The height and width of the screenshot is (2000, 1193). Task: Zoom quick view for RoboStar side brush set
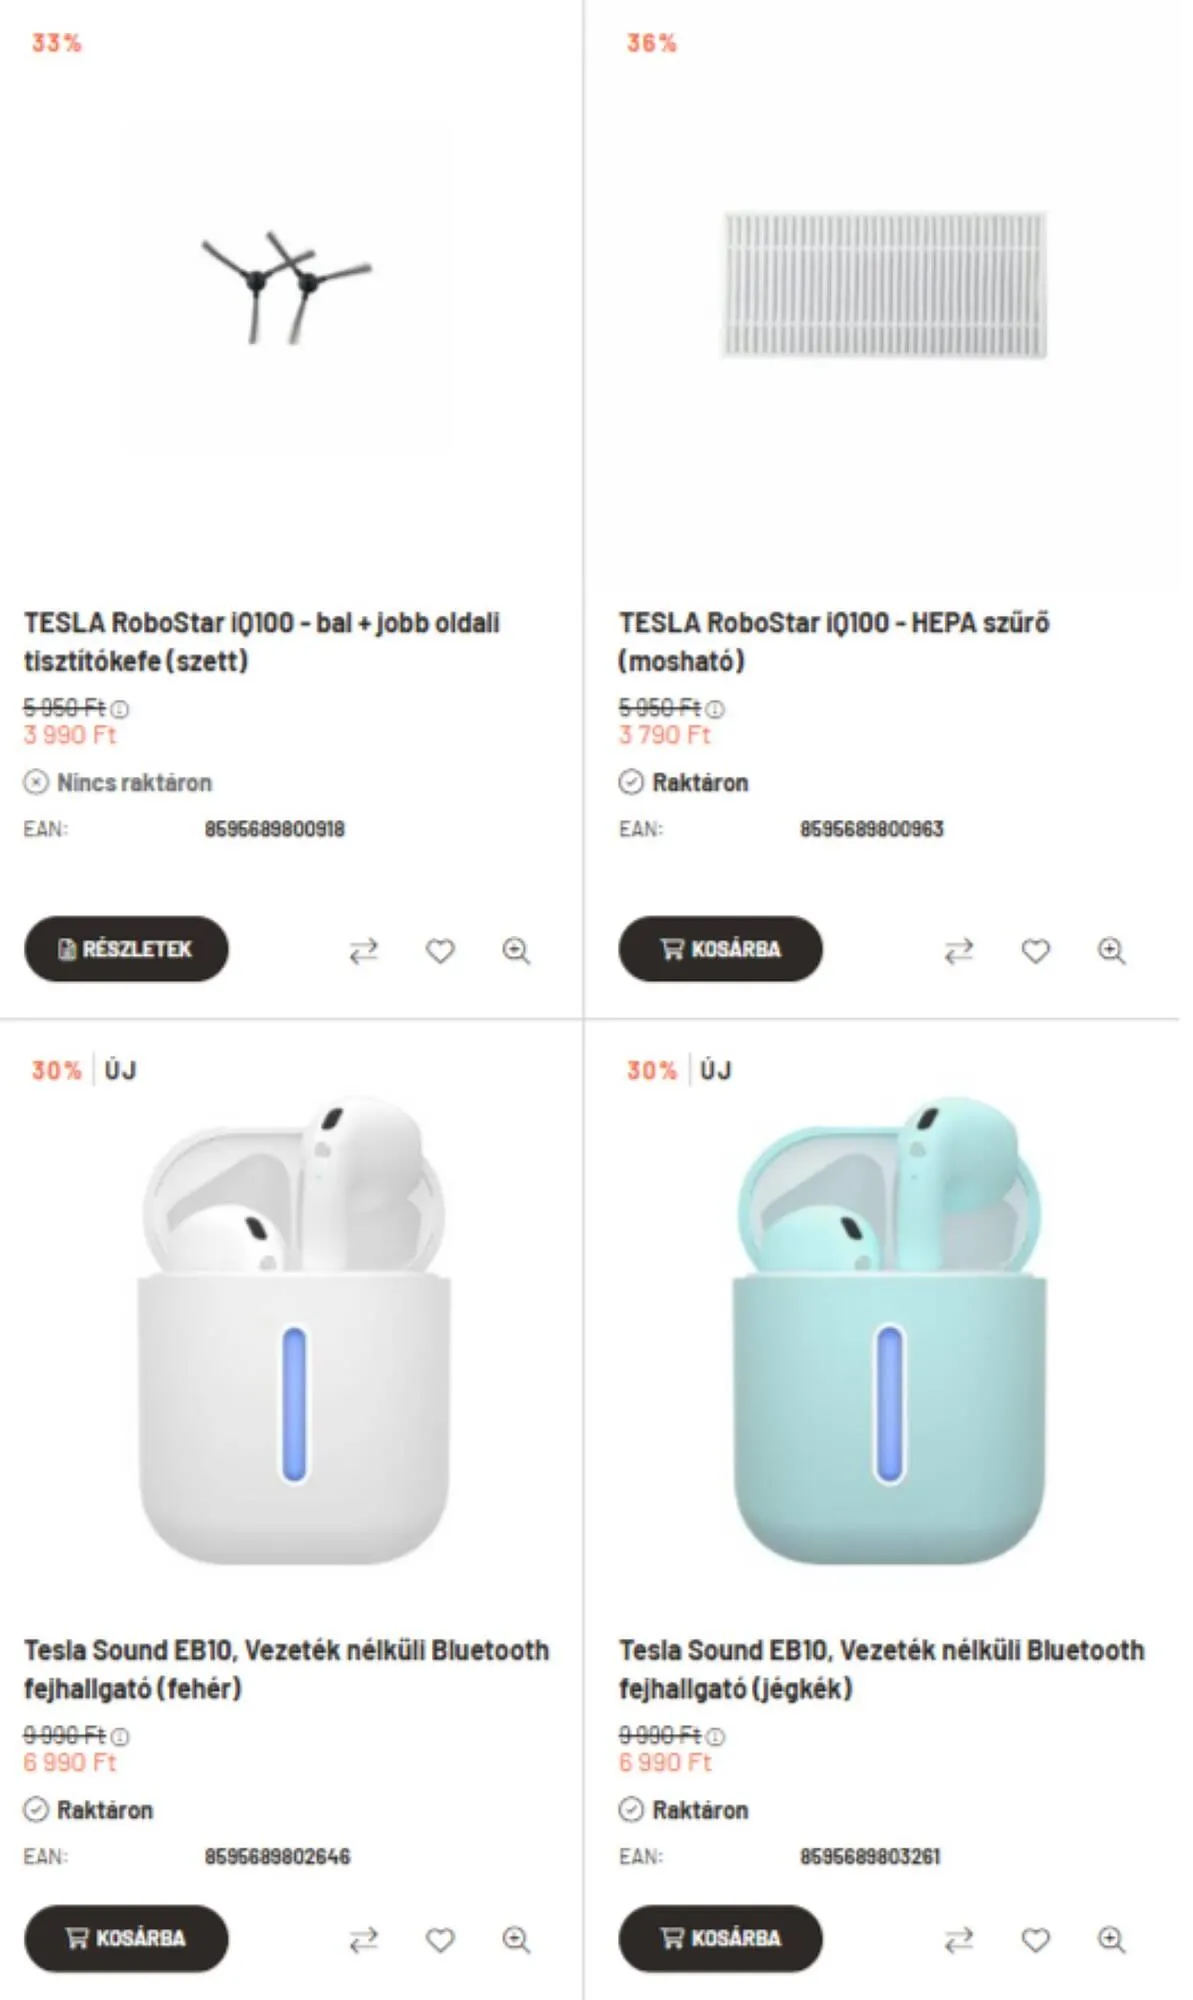[x=516, y=950]
